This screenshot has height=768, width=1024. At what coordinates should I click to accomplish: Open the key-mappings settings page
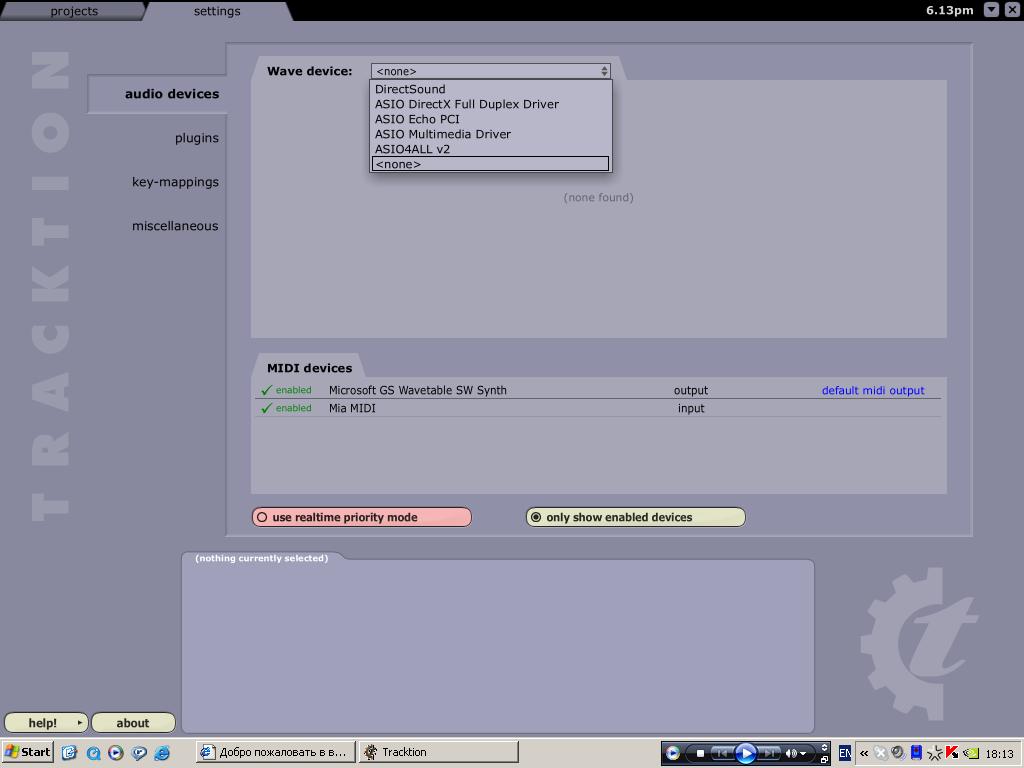(x=175, y=182)
